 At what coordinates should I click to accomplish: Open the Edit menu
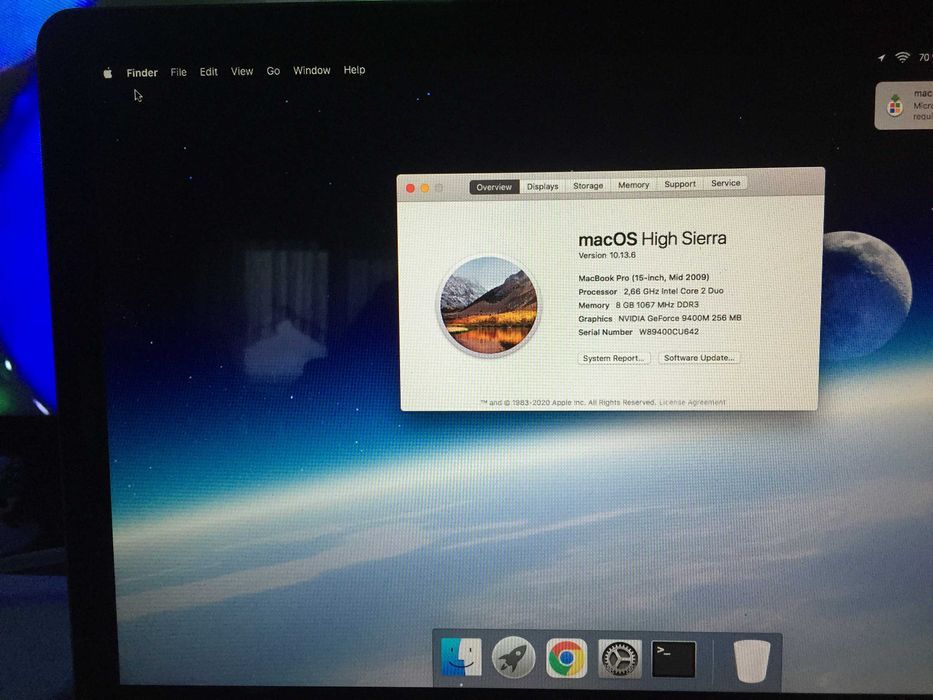coord(208,71)
